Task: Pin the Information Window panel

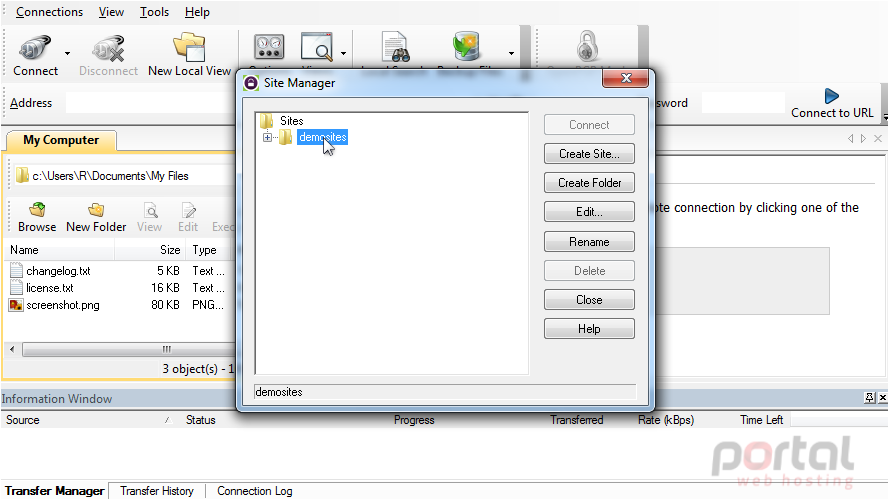Action: click(x=869, y=397)
